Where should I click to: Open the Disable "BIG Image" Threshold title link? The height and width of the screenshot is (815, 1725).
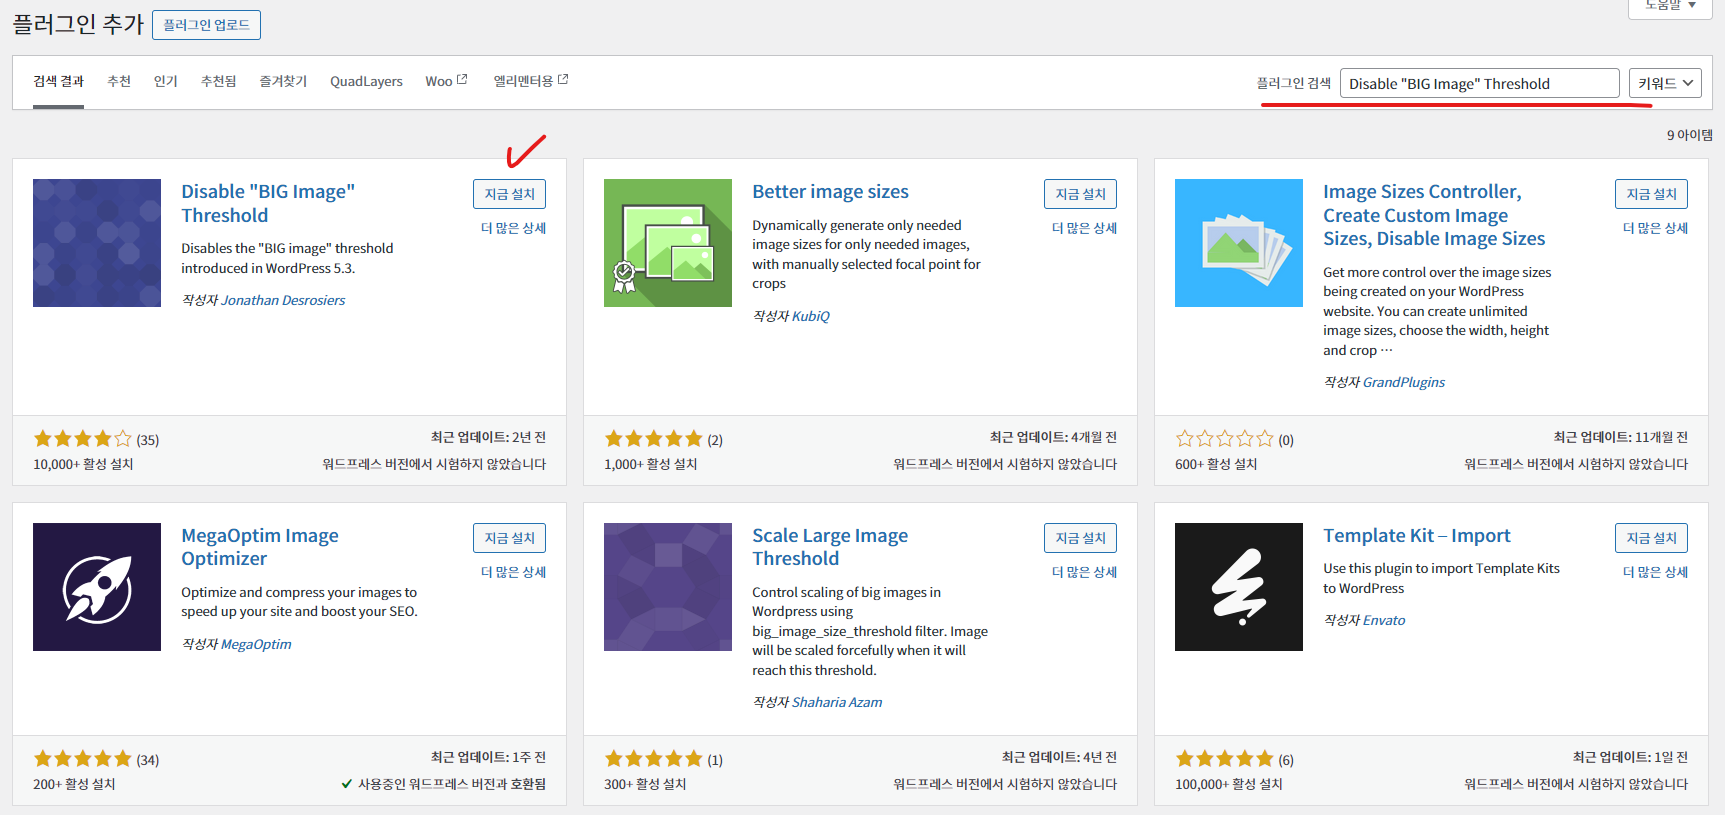point(268,203)
